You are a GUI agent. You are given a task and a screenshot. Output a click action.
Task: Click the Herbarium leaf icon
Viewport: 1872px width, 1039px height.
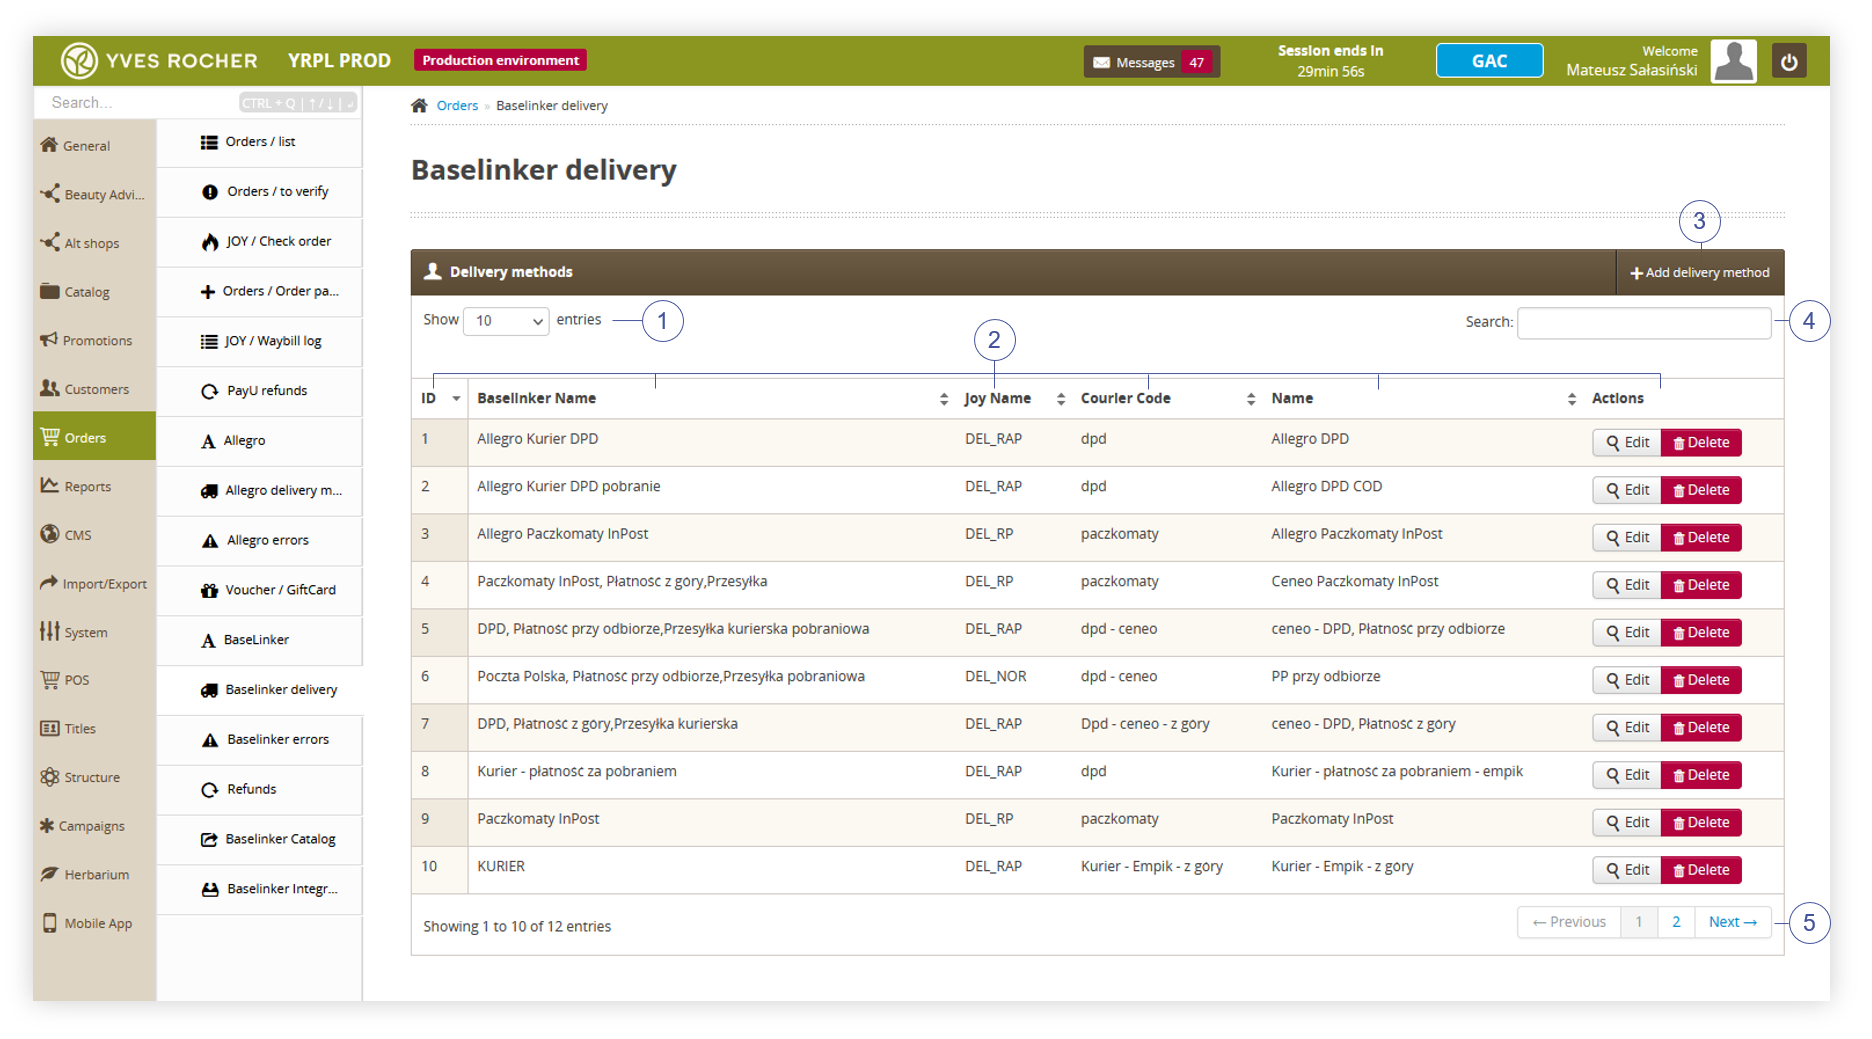click(x=49, y=874)
